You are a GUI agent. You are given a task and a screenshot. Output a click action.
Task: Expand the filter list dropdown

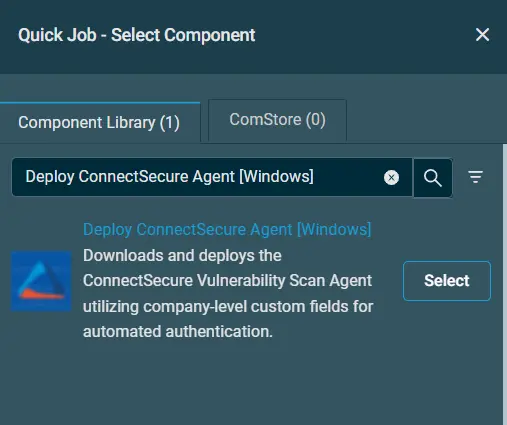click(x=475, y=177)
